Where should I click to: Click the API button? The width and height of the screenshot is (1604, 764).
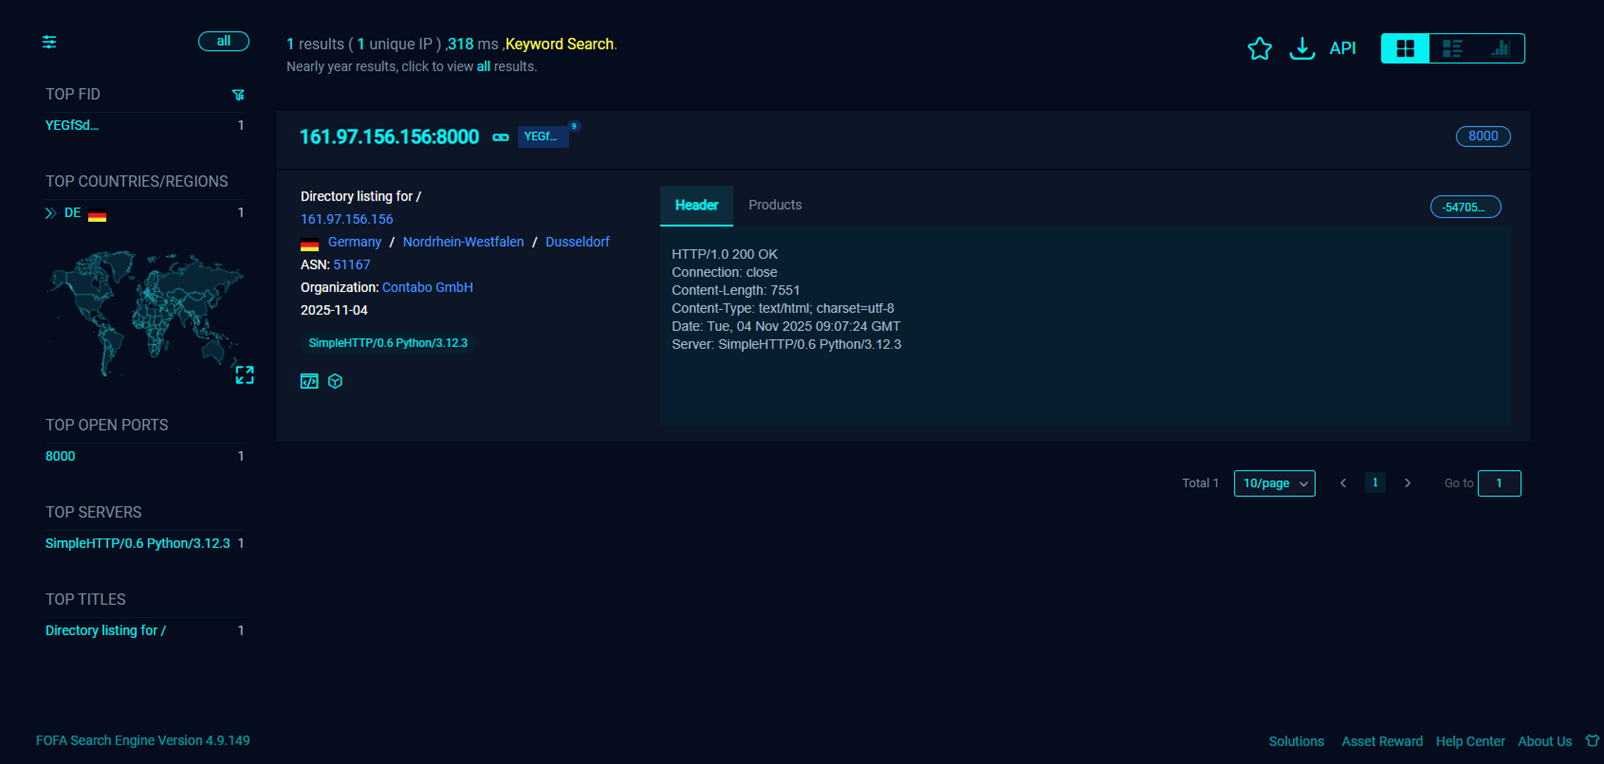[1342, 48]
